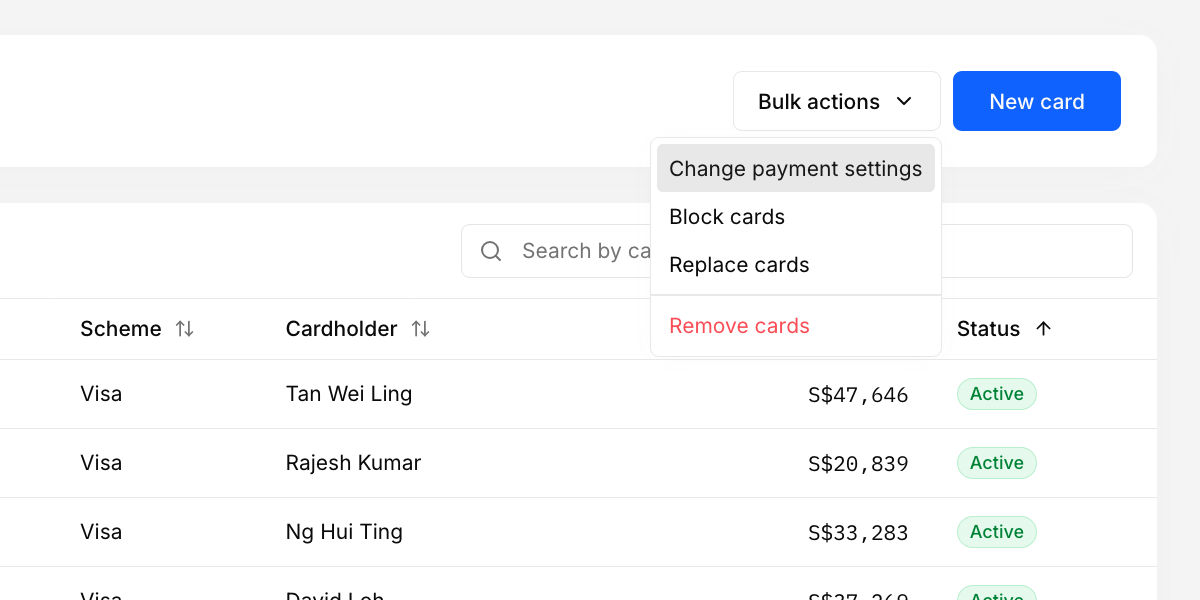Click the Active badge for Tan Wei Ling
The width and height of the screenshot is (1200, 600).
pos(996,393)
